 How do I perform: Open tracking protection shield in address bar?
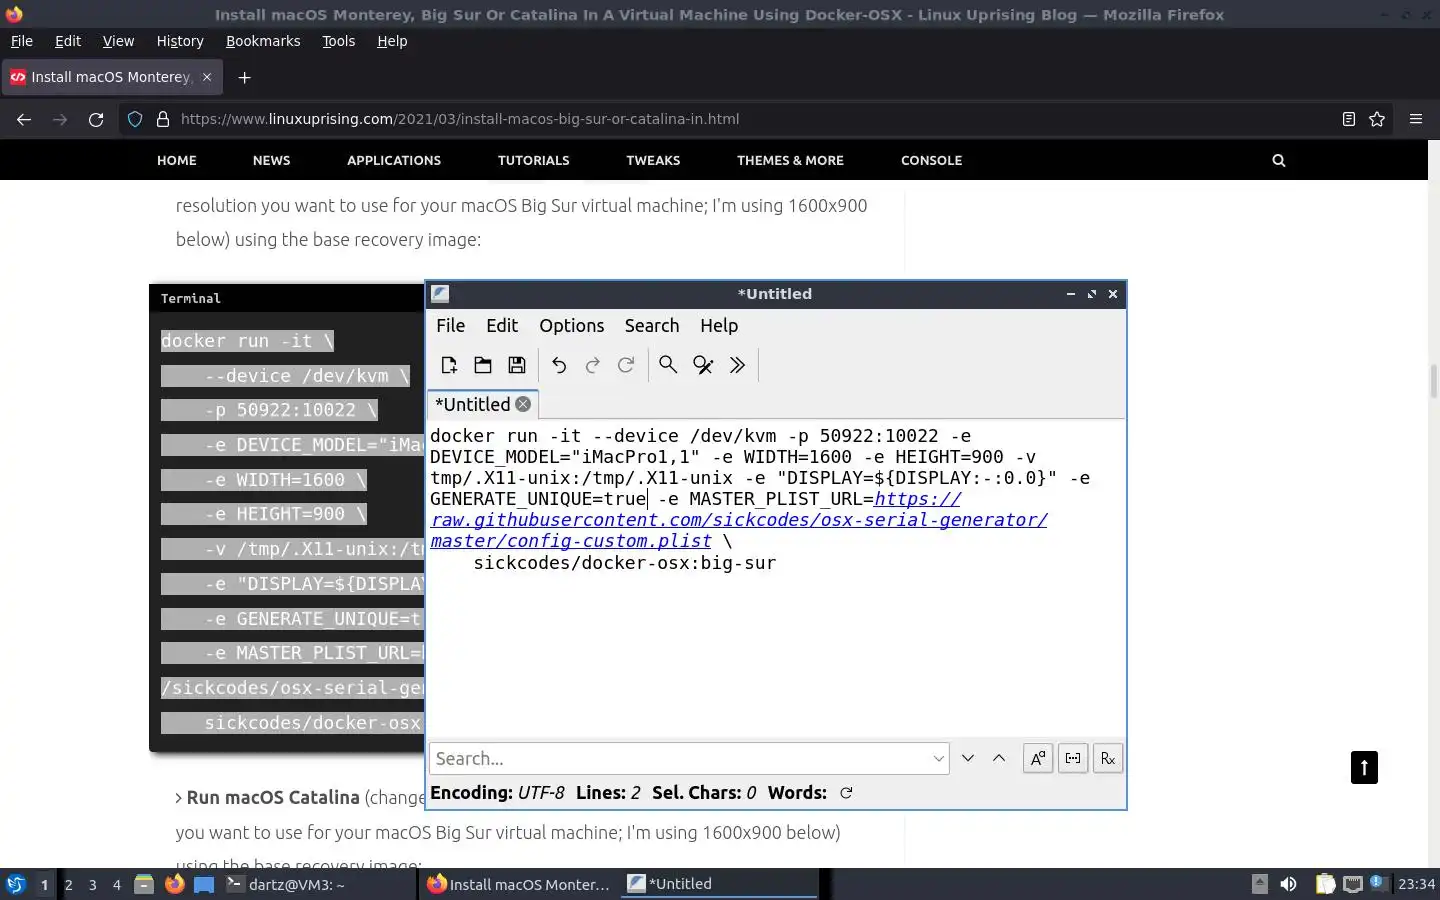(x=135, y=119)
